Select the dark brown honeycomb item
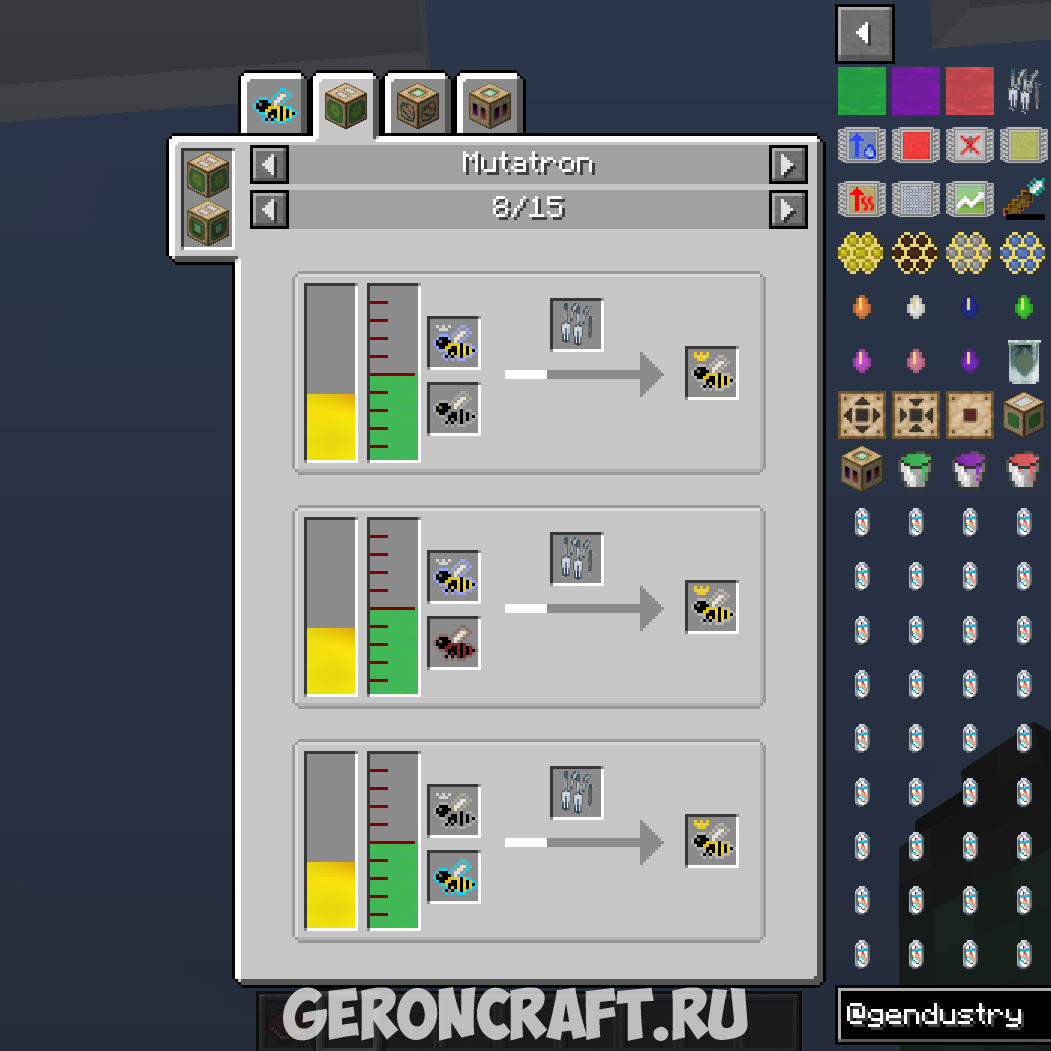This screenshot has height=1051, width=1051. (x=916, y=253)
